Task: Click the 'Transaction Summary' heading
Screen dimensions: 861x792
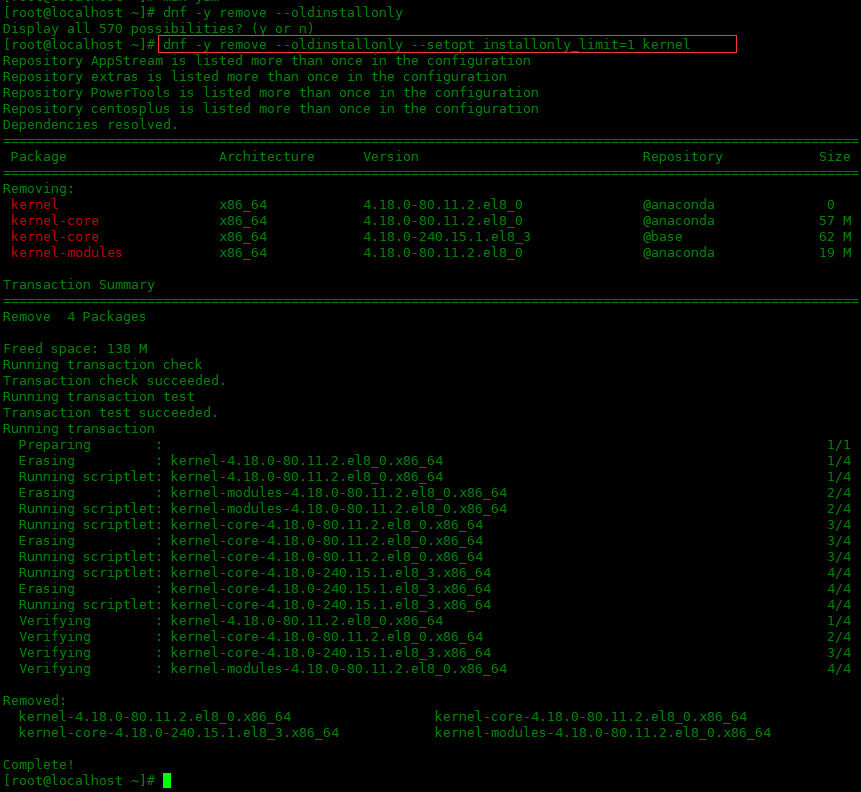Action: [x=79, y=285]
